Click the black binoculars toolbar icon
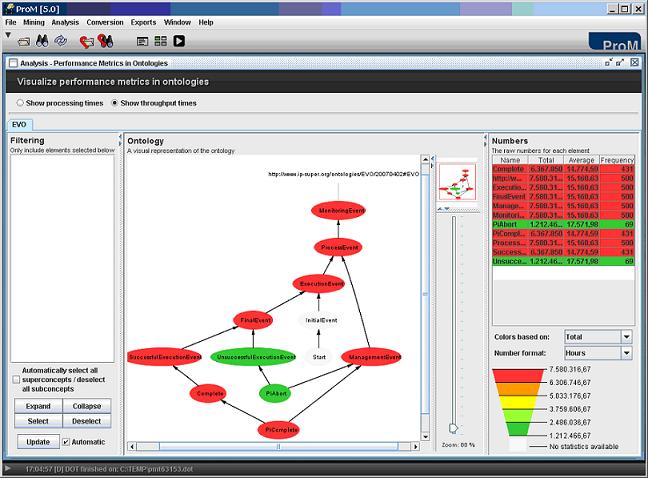 43,41
